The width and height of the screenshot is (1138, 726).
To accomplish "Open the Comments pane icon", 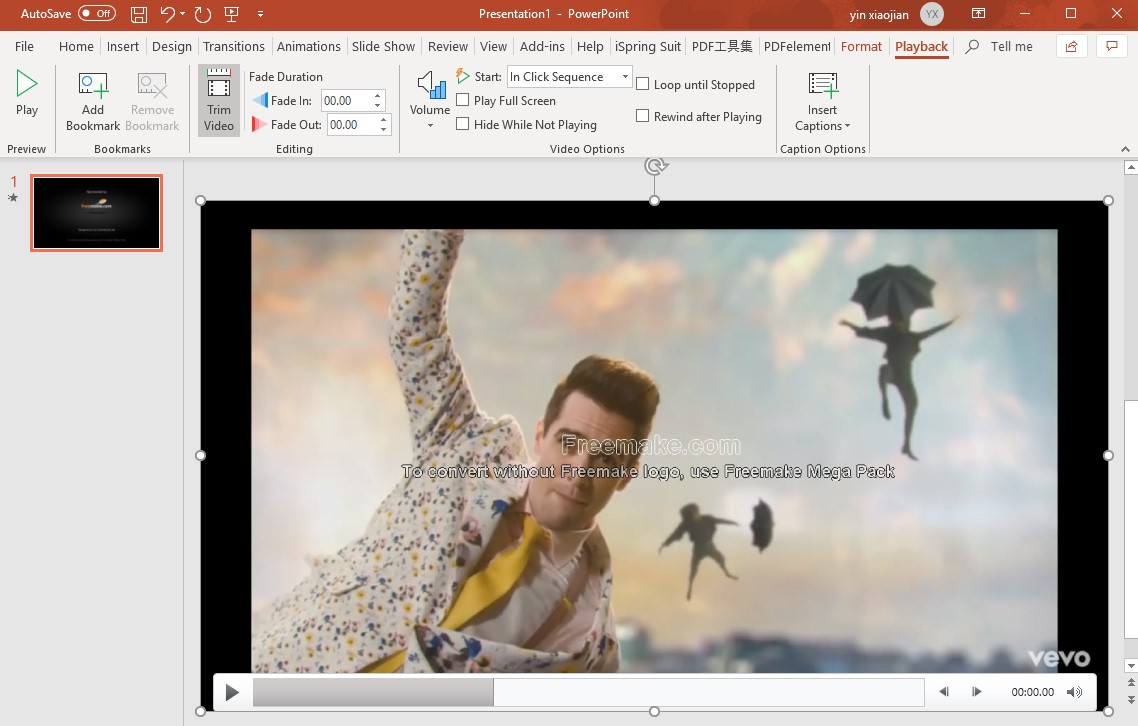I will coord(1111,46).
